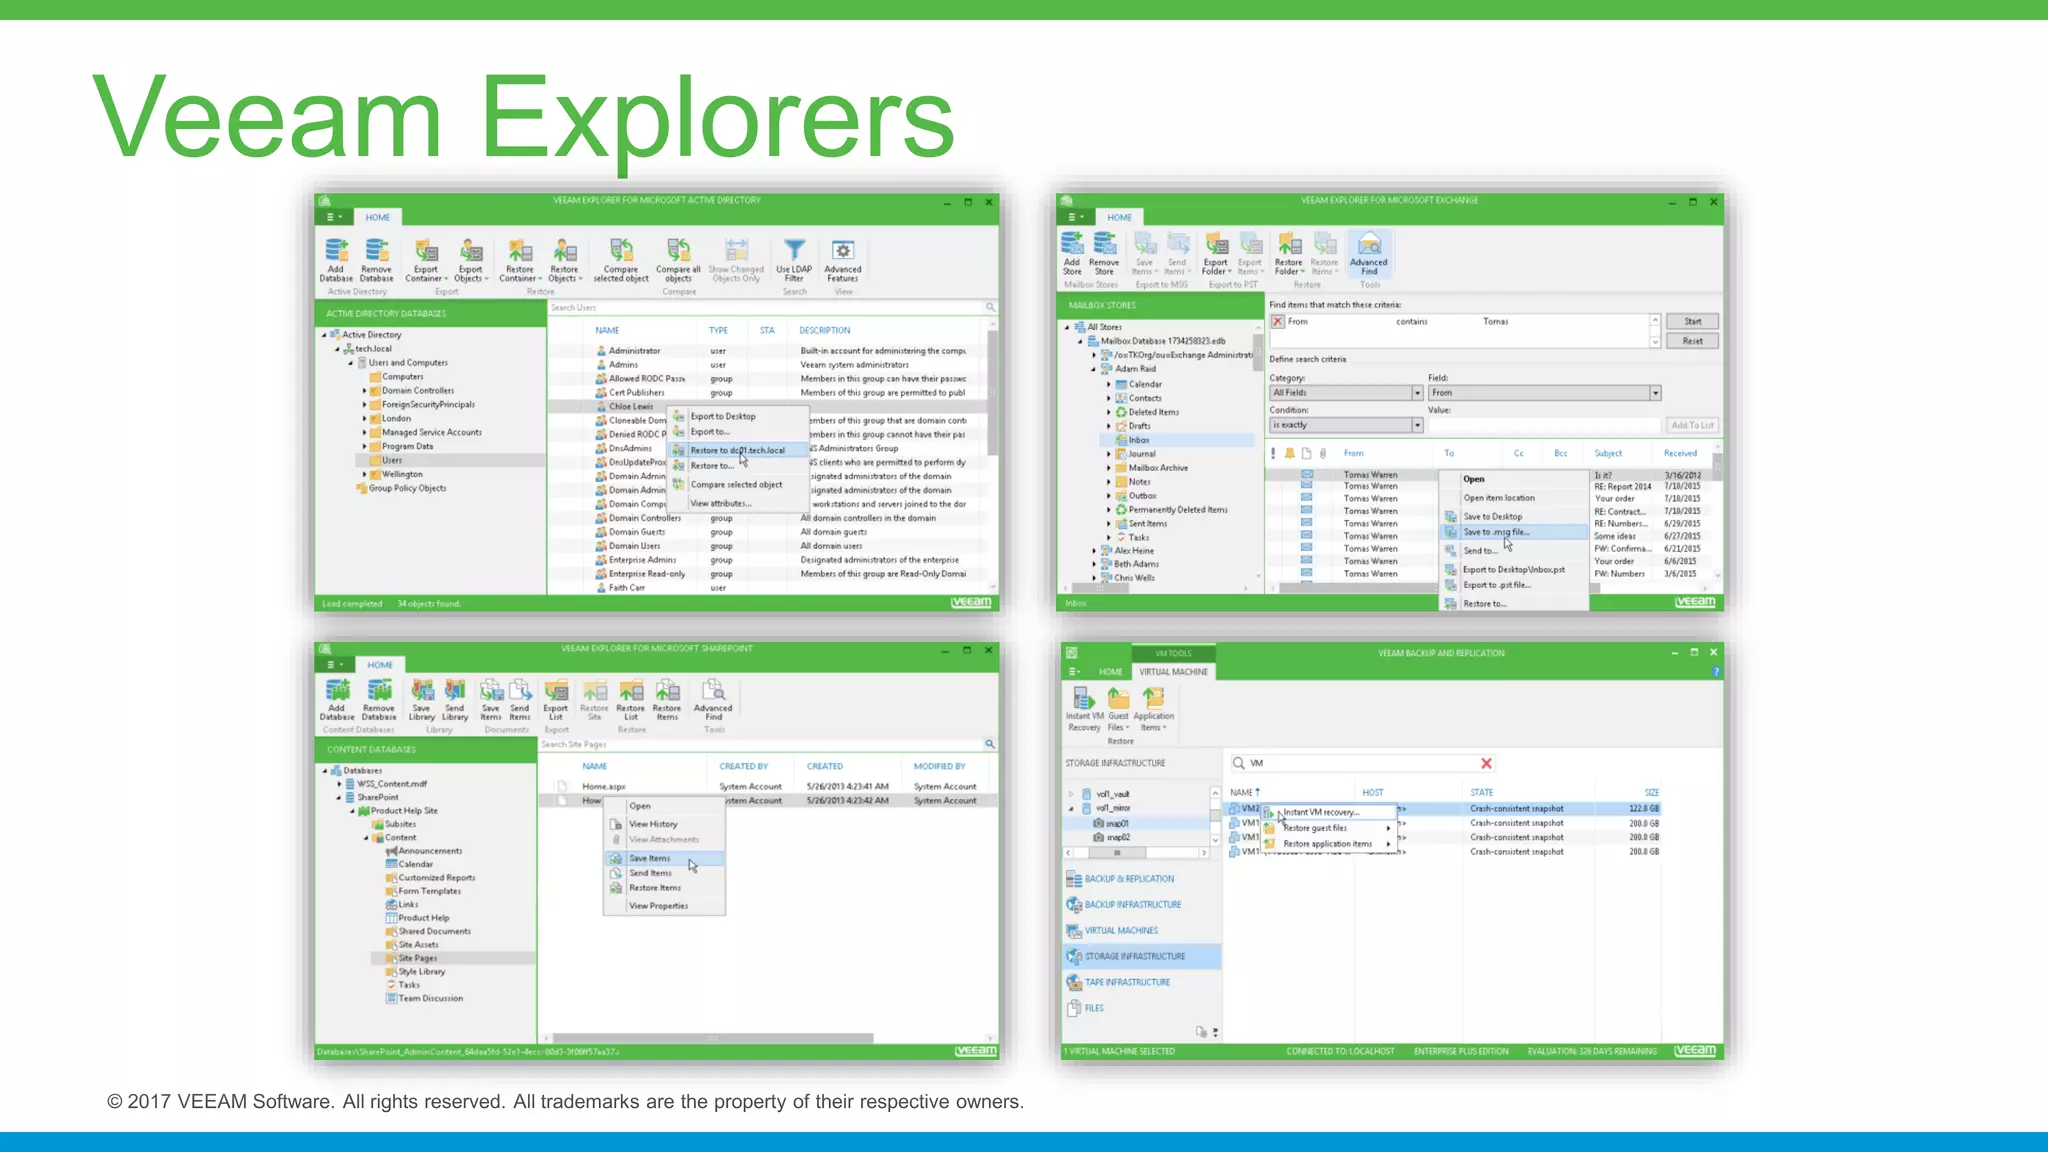
Task: Open the Category All Fields dropdown
Action: point(1417,393)
